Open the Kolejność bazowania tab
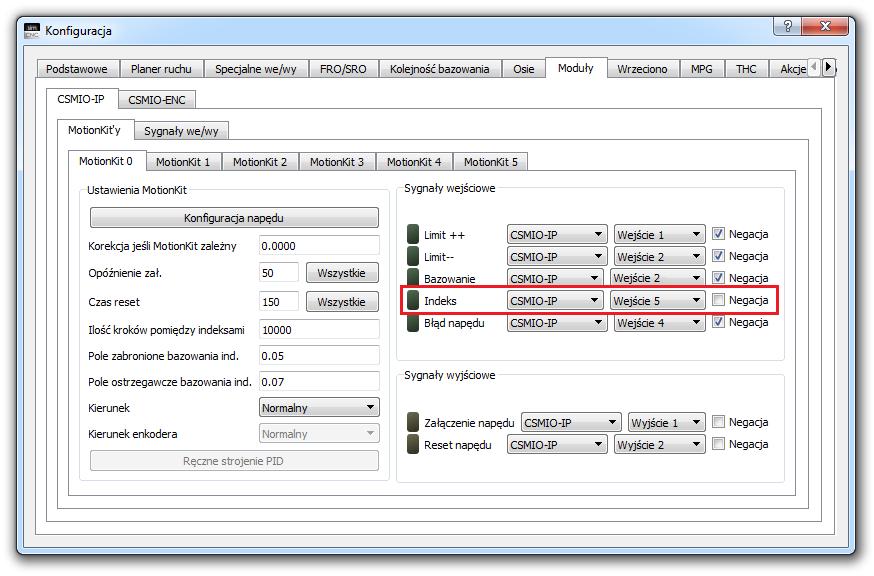 [x=439, y=69]
